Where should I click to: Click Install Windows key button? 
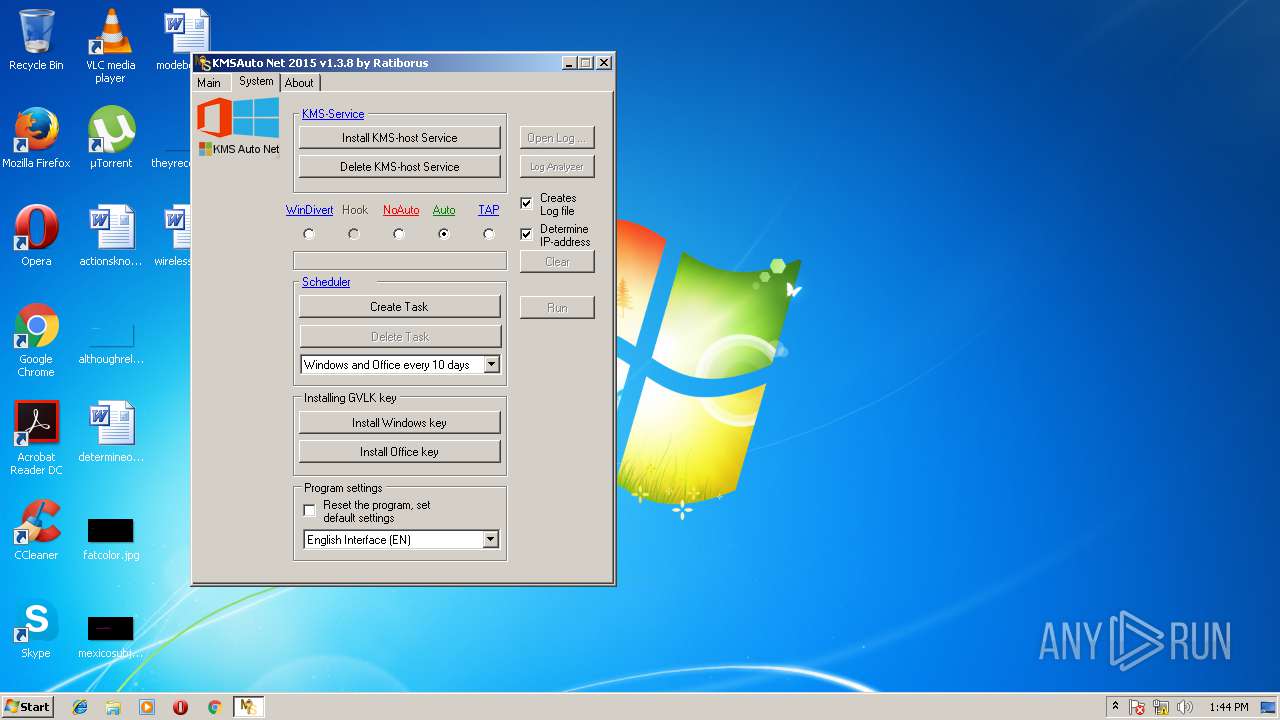[400, 423]
